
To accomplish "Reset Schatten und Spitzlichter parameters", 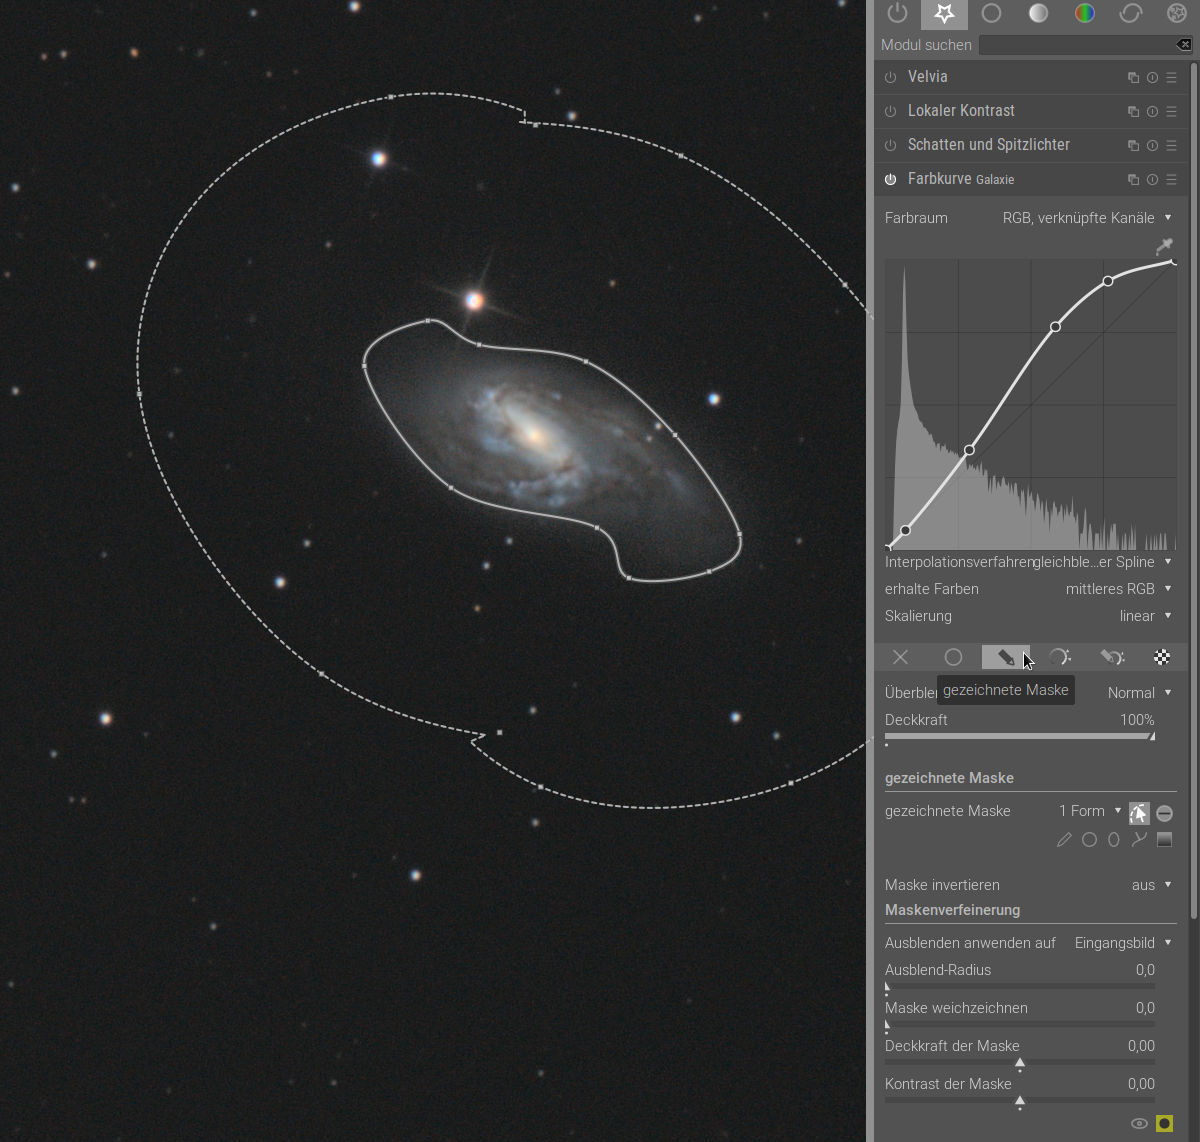I will [1152, 145].
